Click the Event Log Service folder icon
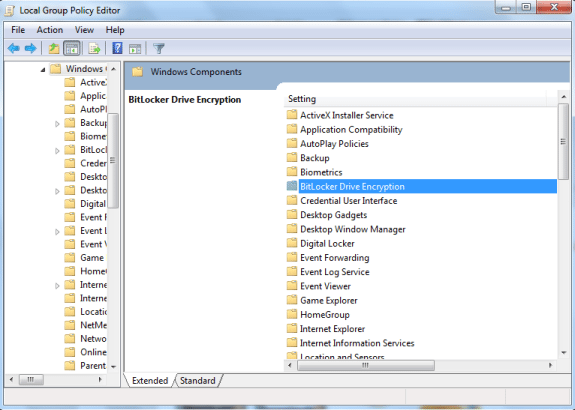The height and width of the screenshot is (410, 575). coord(292,272)
